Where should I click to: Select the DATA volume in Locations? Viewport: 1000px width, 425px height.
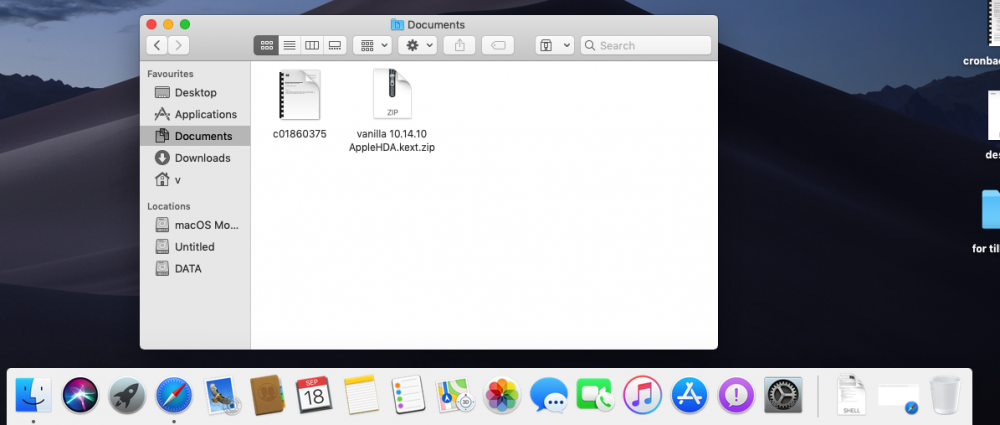tap(195, 269)
